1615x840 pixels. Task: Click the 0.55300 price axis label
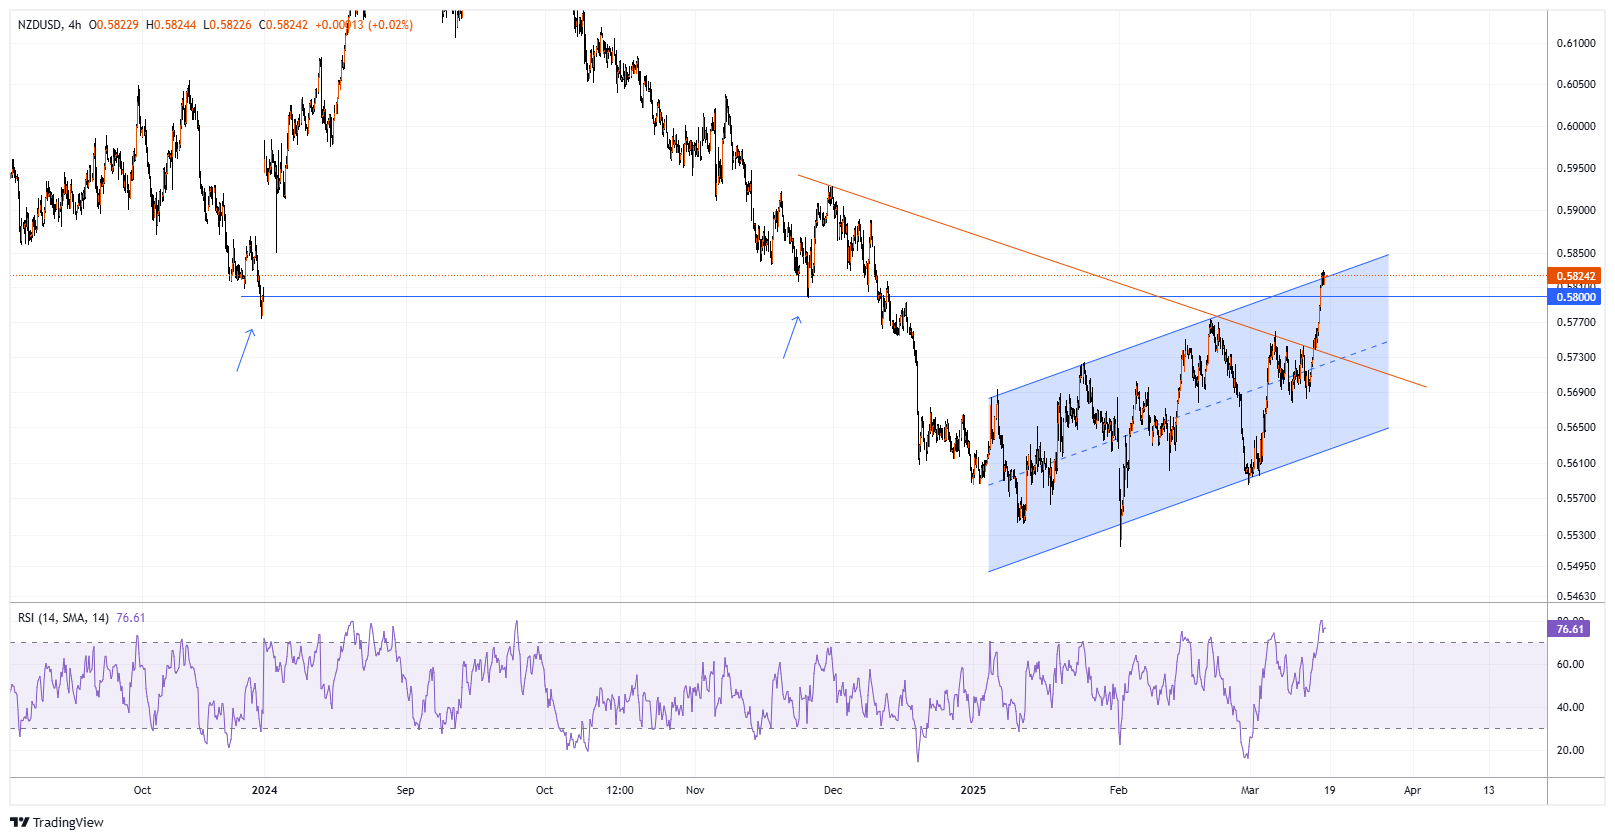click(1576, 535)
